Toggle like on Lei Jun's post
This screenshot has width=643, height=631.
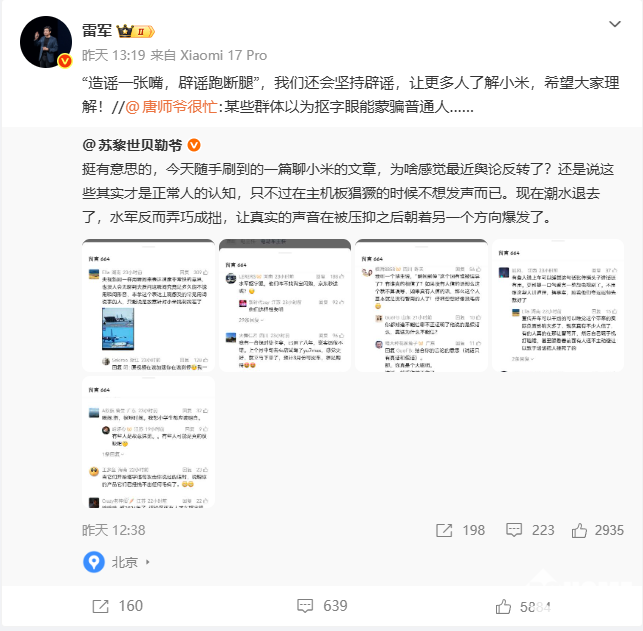click(x=503, y=606)
